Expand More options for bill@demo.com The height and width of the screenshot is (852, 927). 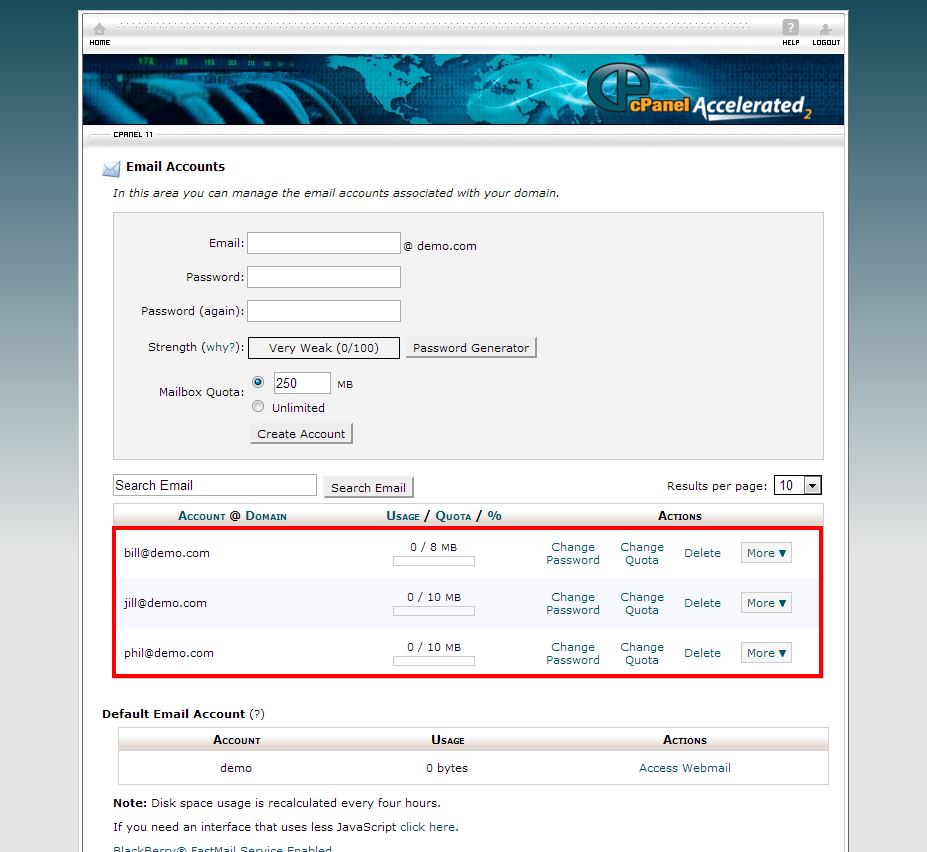point(766,553)
